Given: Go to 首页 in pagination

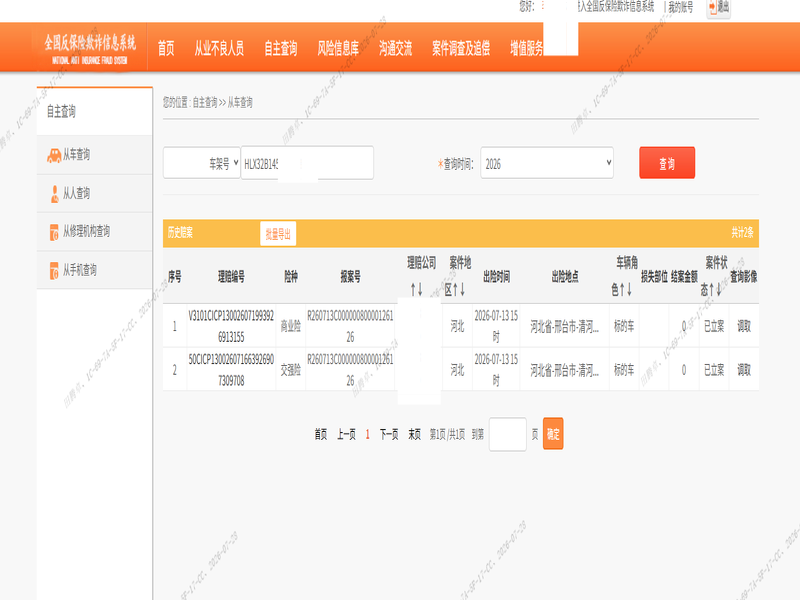Looking at the screenshot, I should [321, 435].
